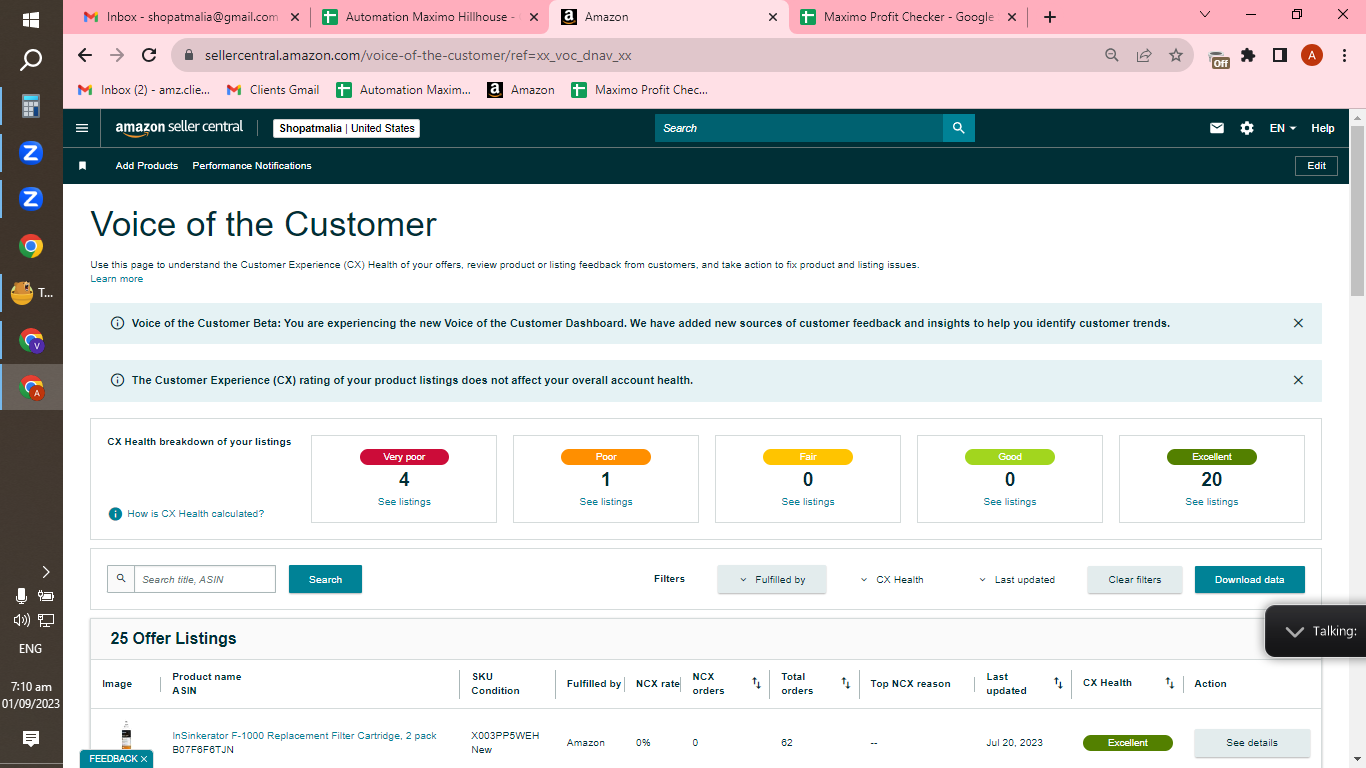Close the FEEDBACK tab at the bottom
1366x768 pixels.
[x=144, y=759]
